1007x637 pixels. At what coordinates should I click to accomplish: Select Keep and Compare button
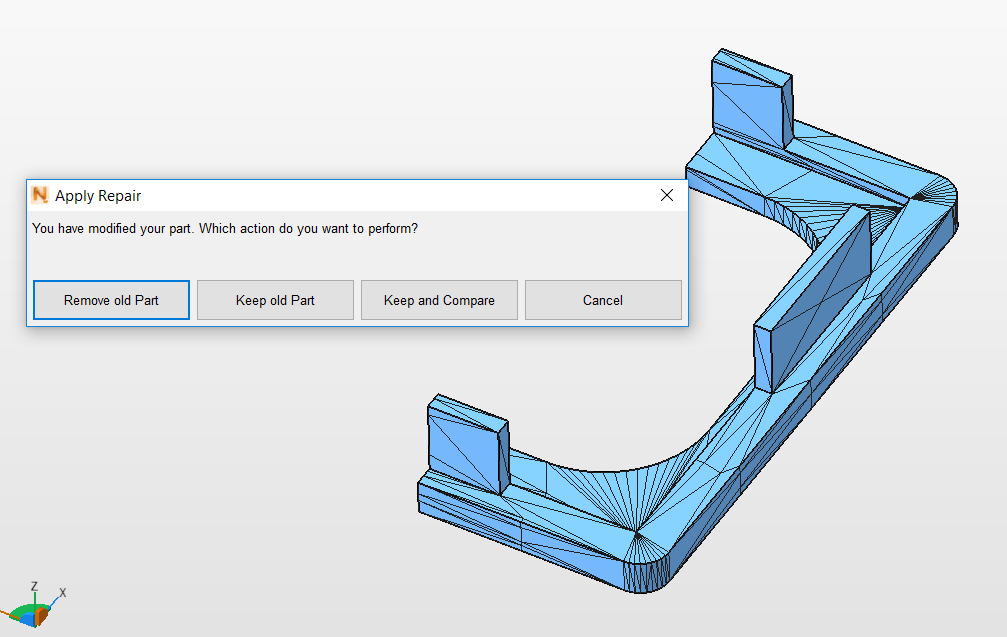pyautogui.click(x=439, y=300)
